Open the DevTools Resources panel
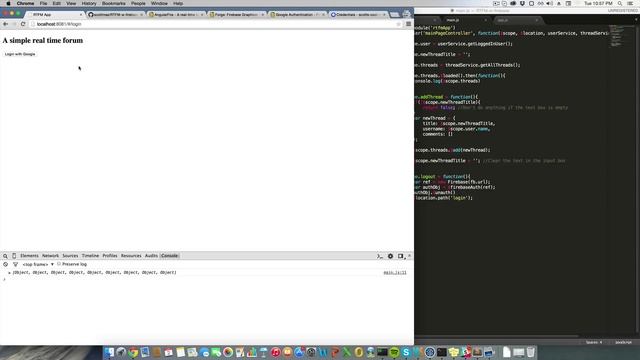Screen dimensions: 640x360 tap(131, 256)
